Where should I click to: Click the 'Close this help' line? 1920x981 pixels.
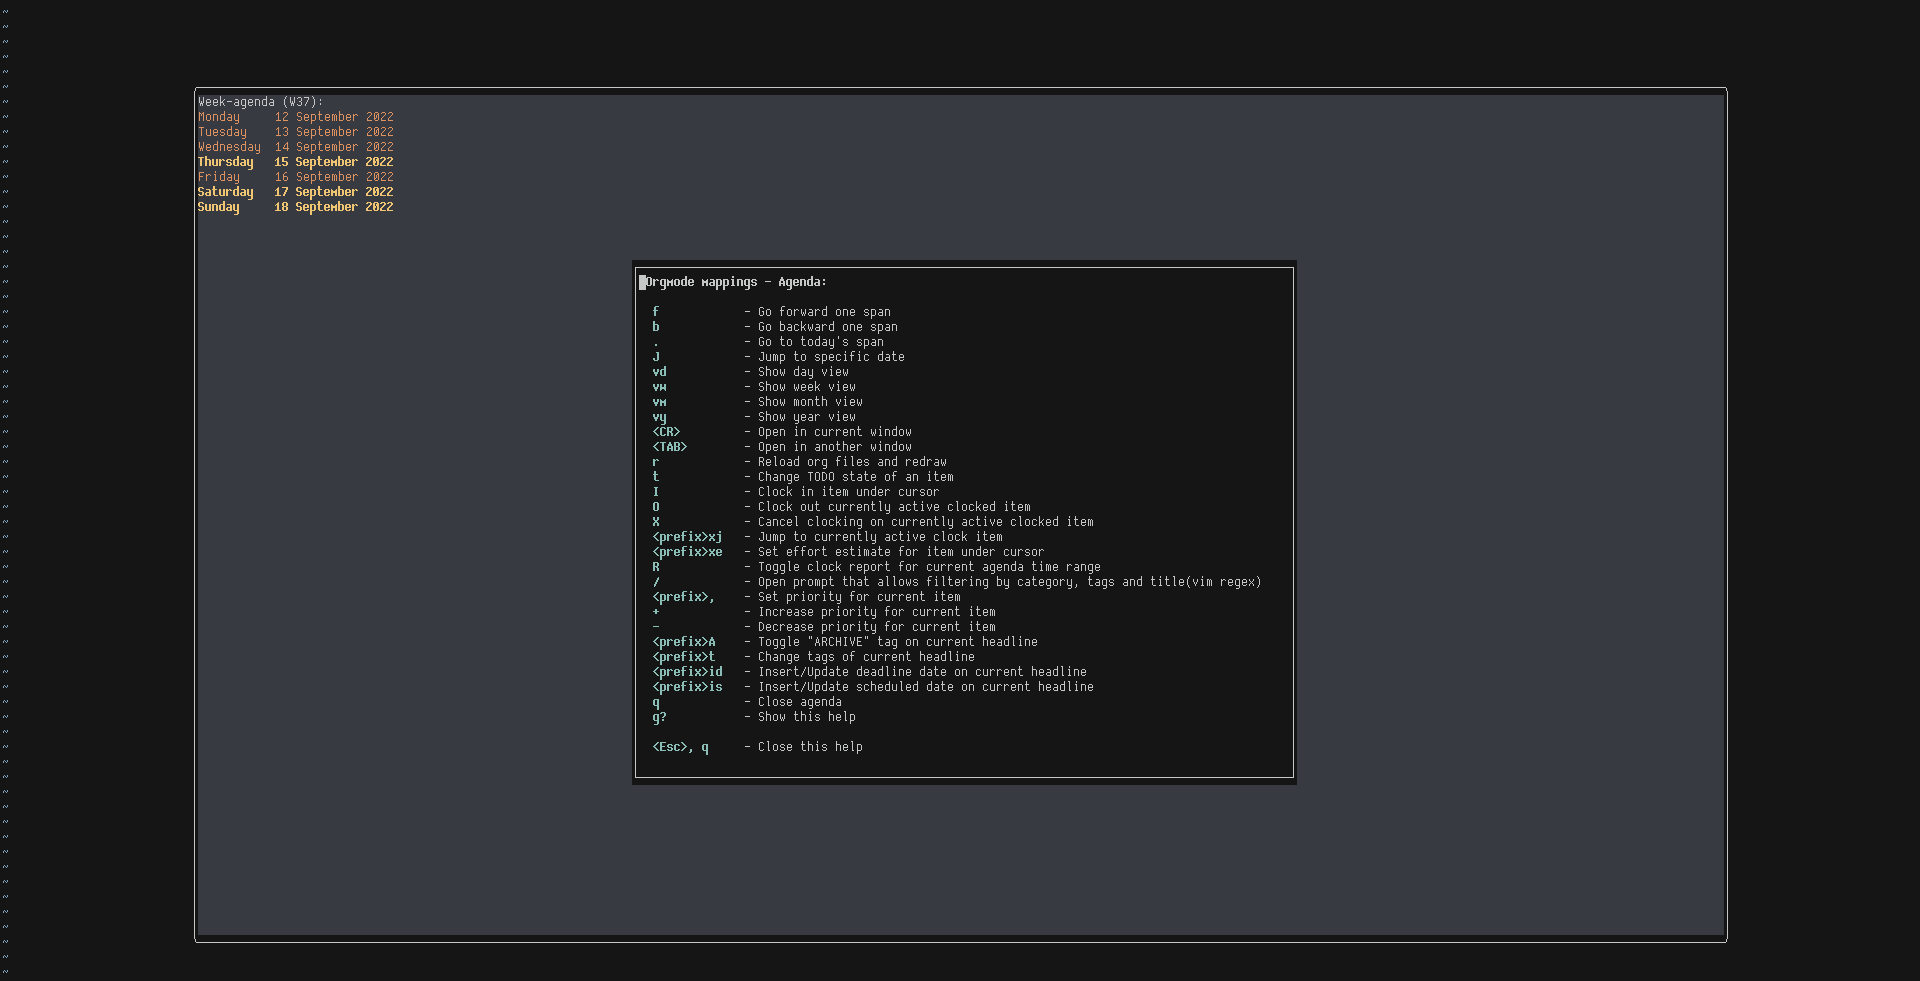757,747
